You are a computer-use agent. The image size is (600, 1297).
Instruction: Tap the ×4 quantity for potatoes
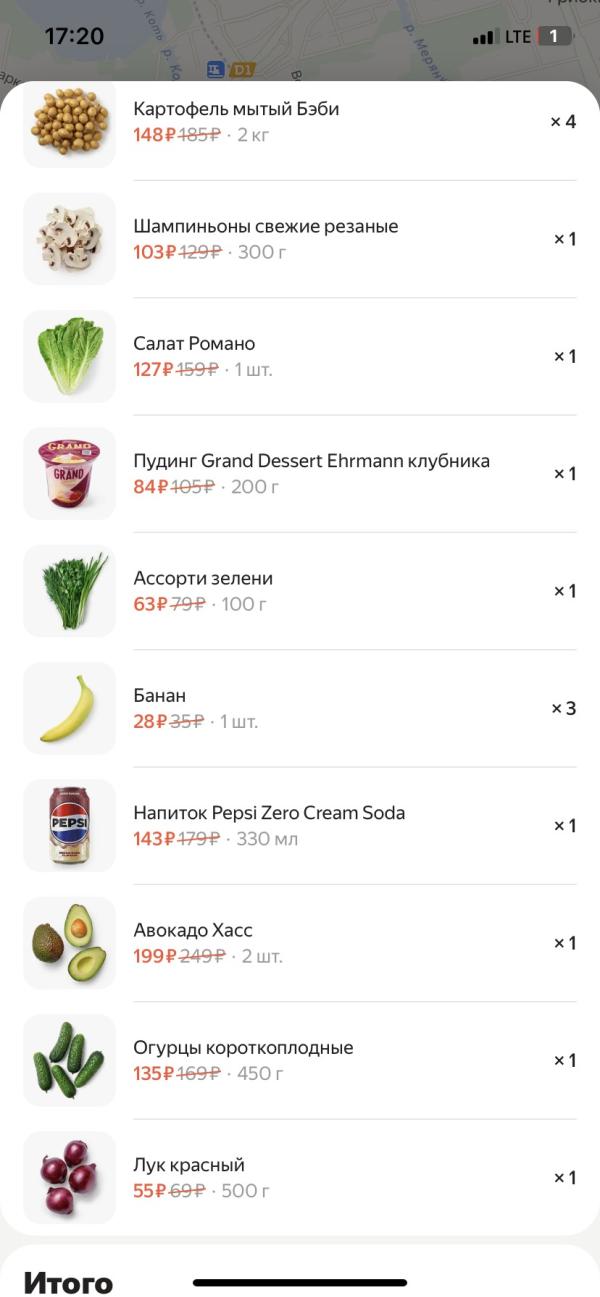[563, 122]
